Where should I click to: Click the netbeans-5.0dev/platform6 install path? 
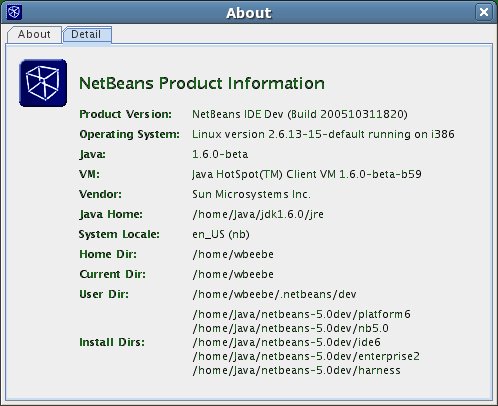pyautogui.click(x=301, y=314)
